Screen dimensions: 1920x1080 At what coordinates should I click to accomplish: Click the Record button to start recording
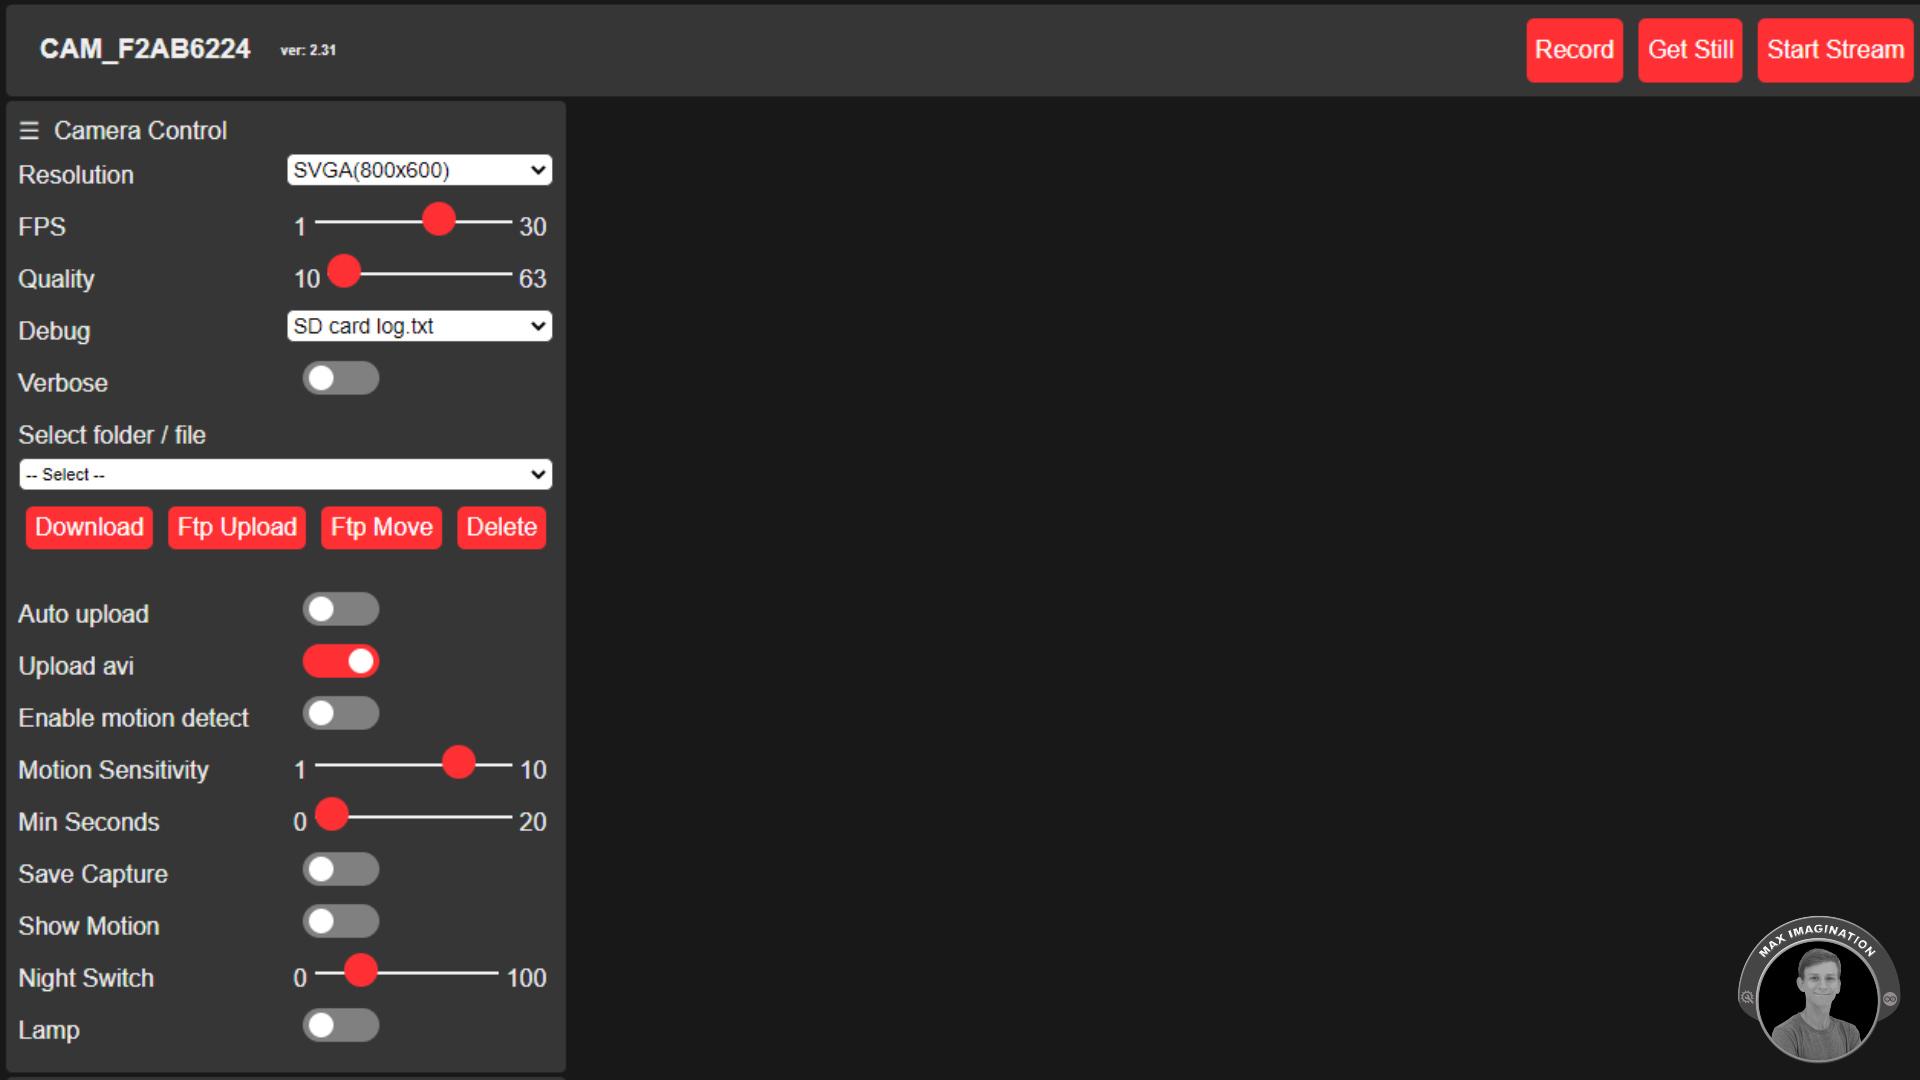(1573, 50)
